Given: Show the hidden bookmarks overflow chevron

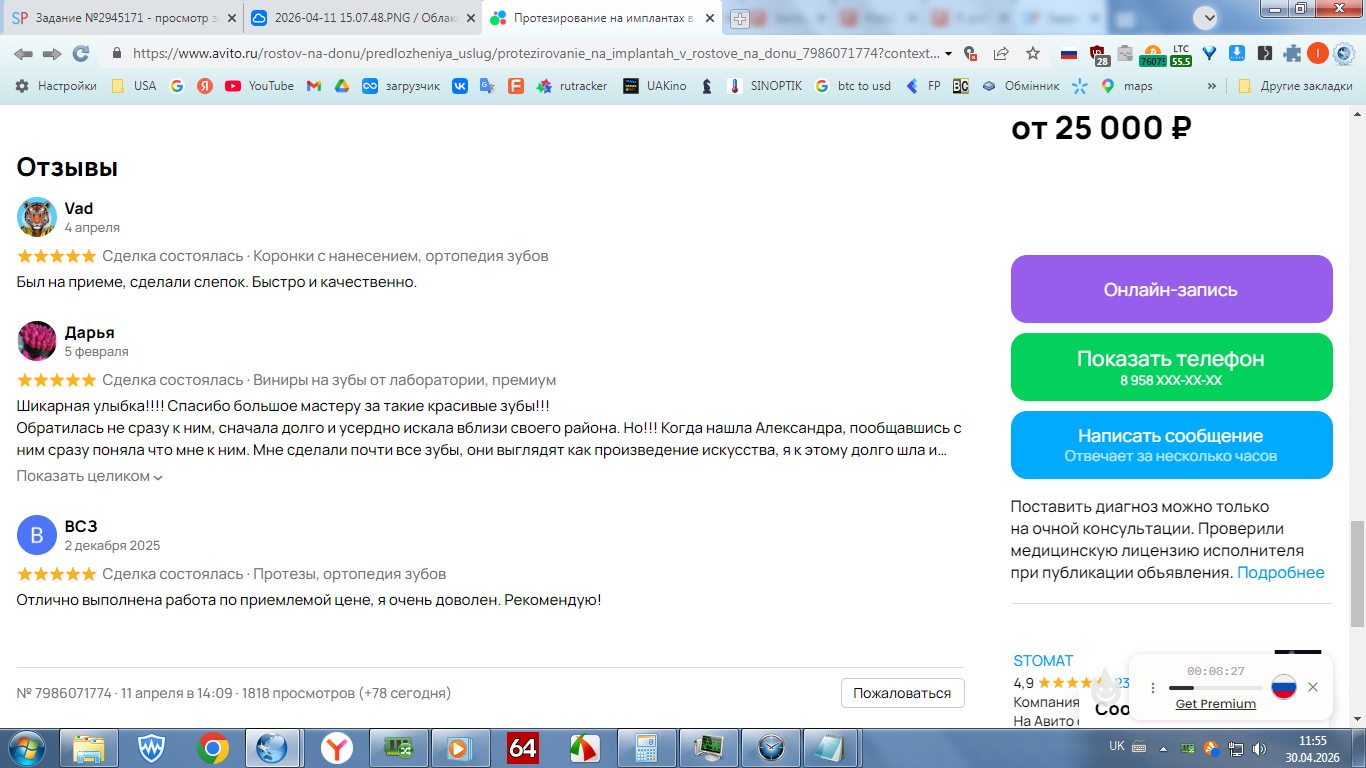Looking at the screenshot, I should 1213,86.
